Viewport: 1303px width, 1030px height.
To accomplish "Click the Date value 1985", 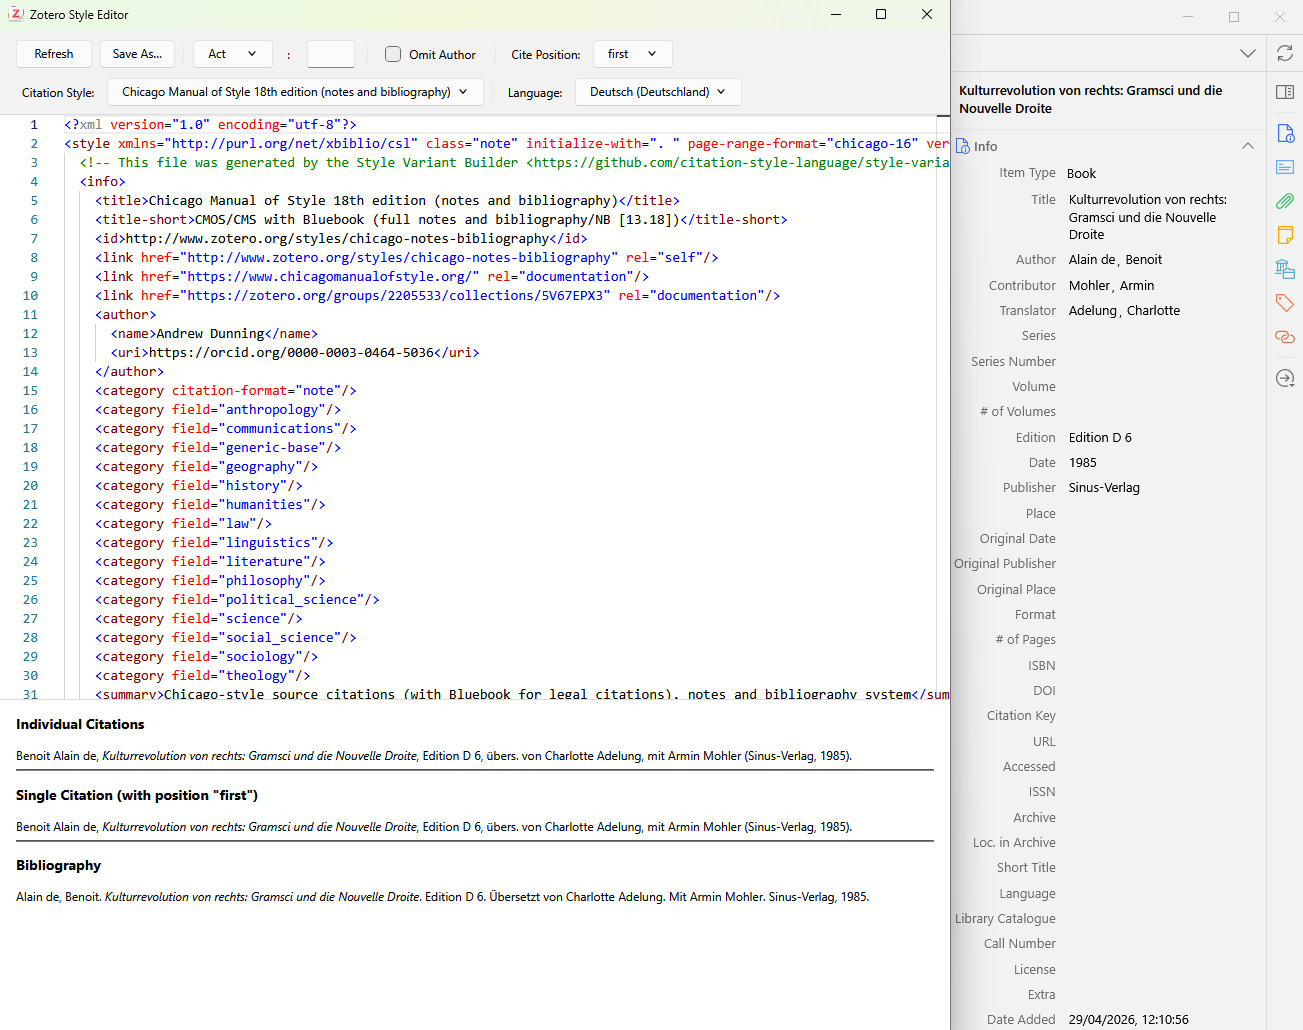I will pyautogui.click(x=1083, y=463).
